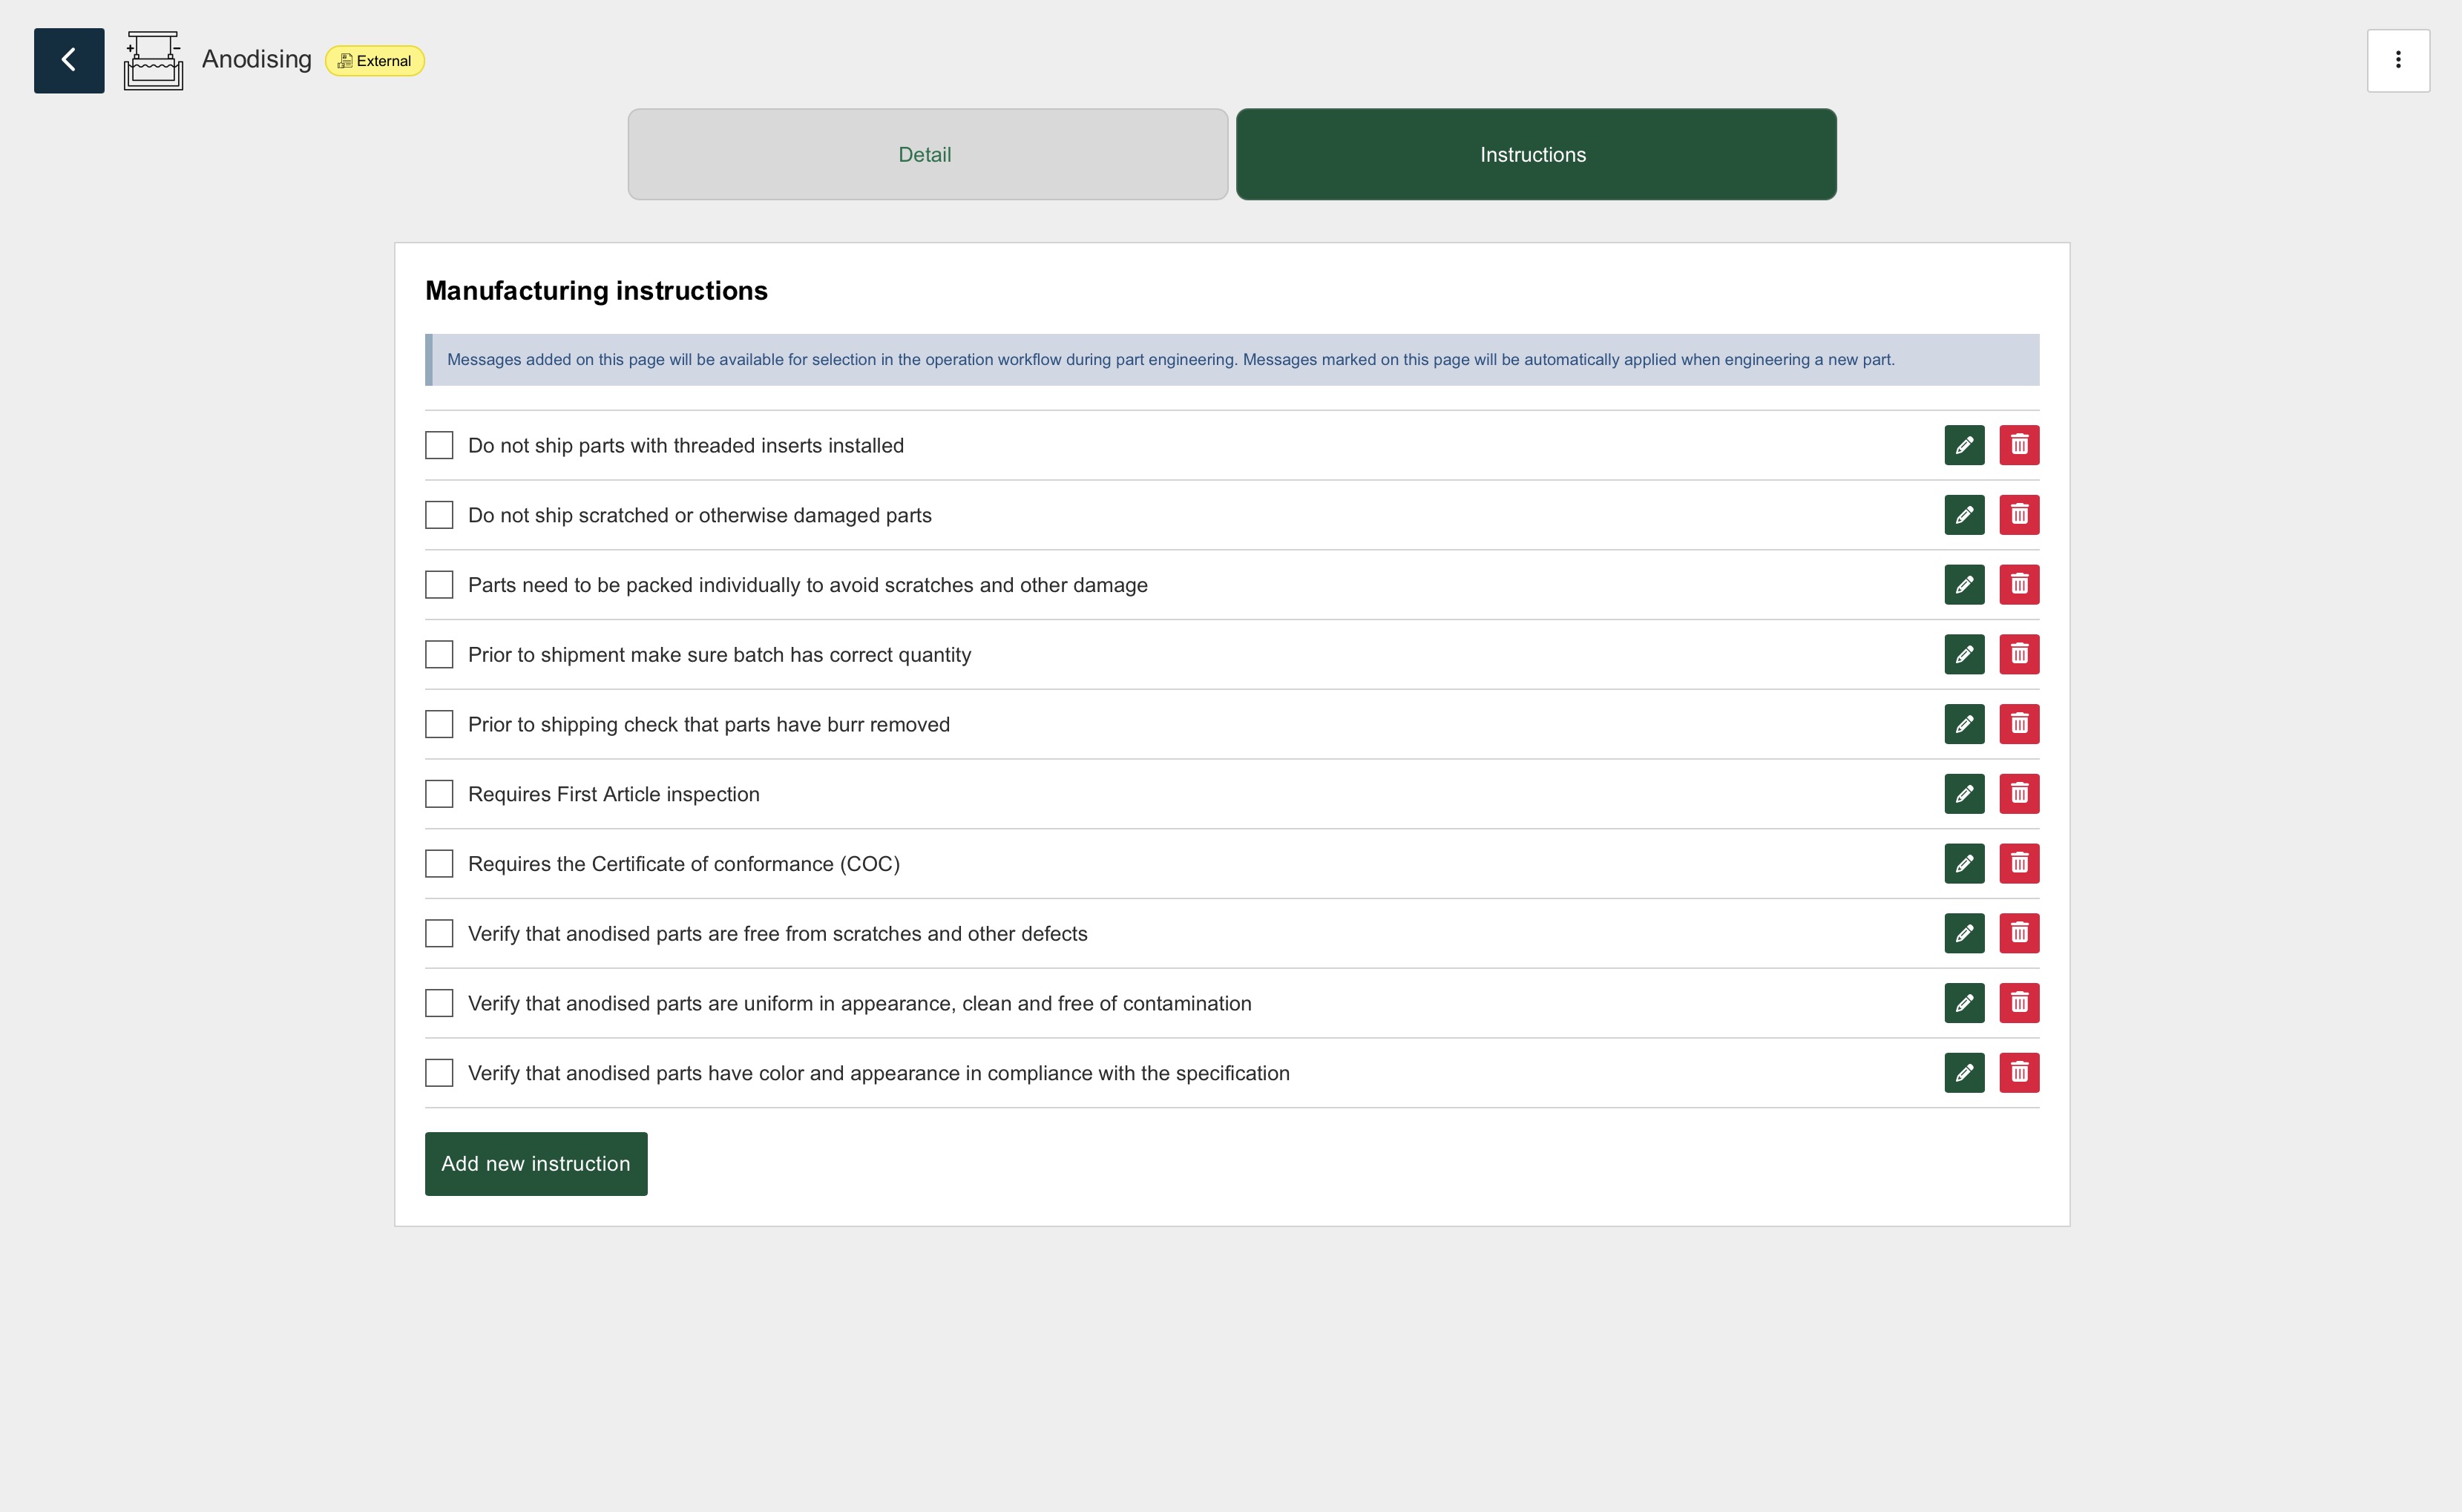Click the Anodising operation tank icon

(x=153, y=60)
